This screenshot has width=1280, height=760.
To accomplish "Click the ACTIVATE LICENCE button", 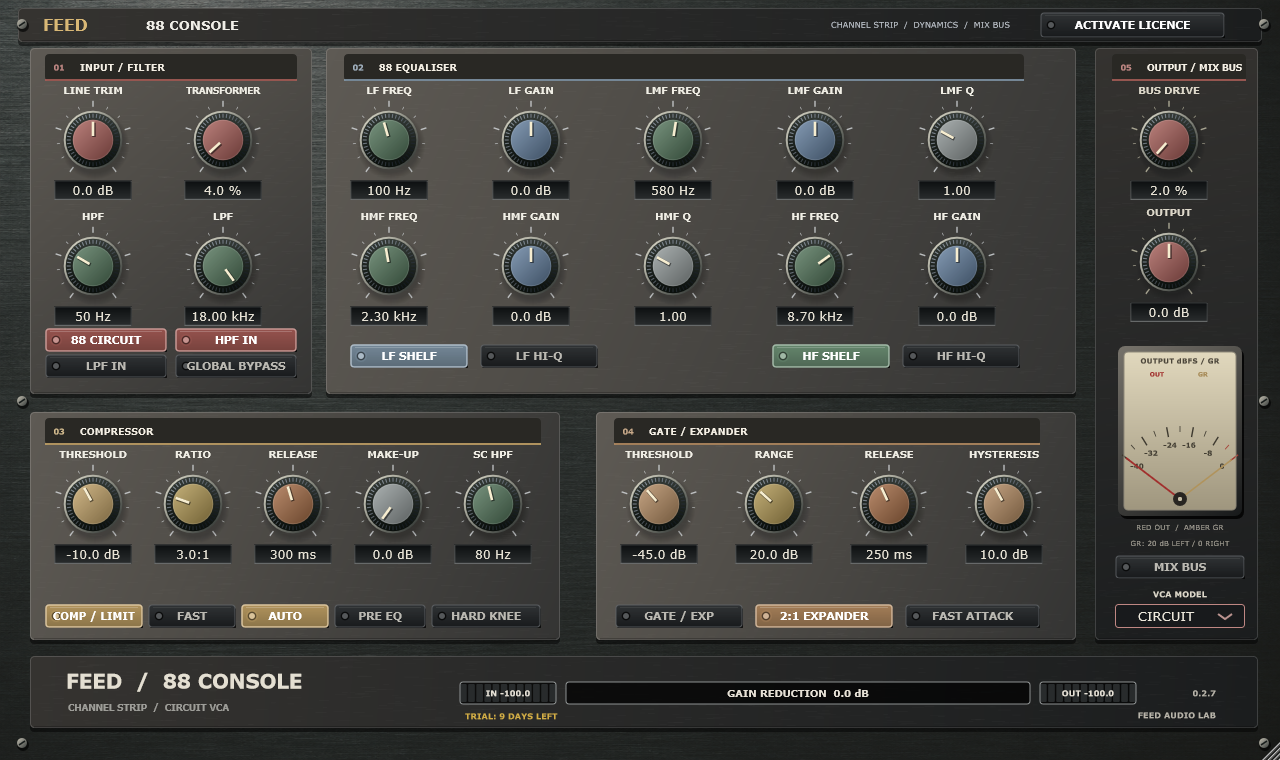I will (x=1132, y=25).
